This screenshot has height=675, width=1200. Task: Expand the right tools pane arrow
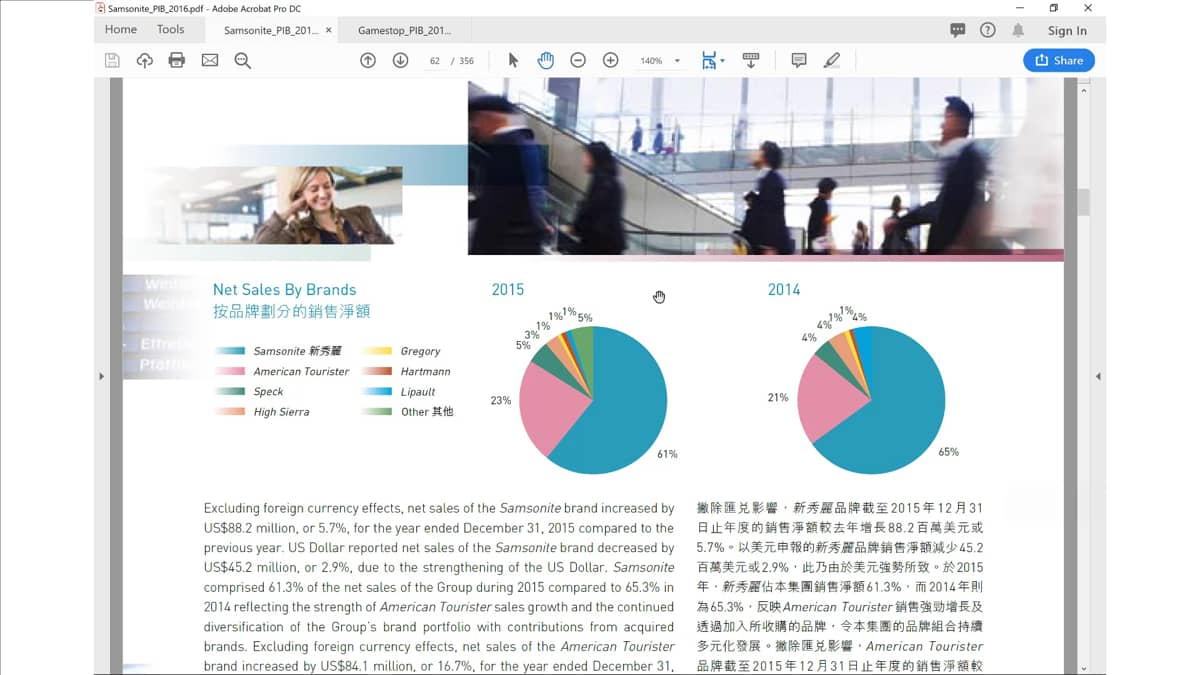pos(1098,376)
